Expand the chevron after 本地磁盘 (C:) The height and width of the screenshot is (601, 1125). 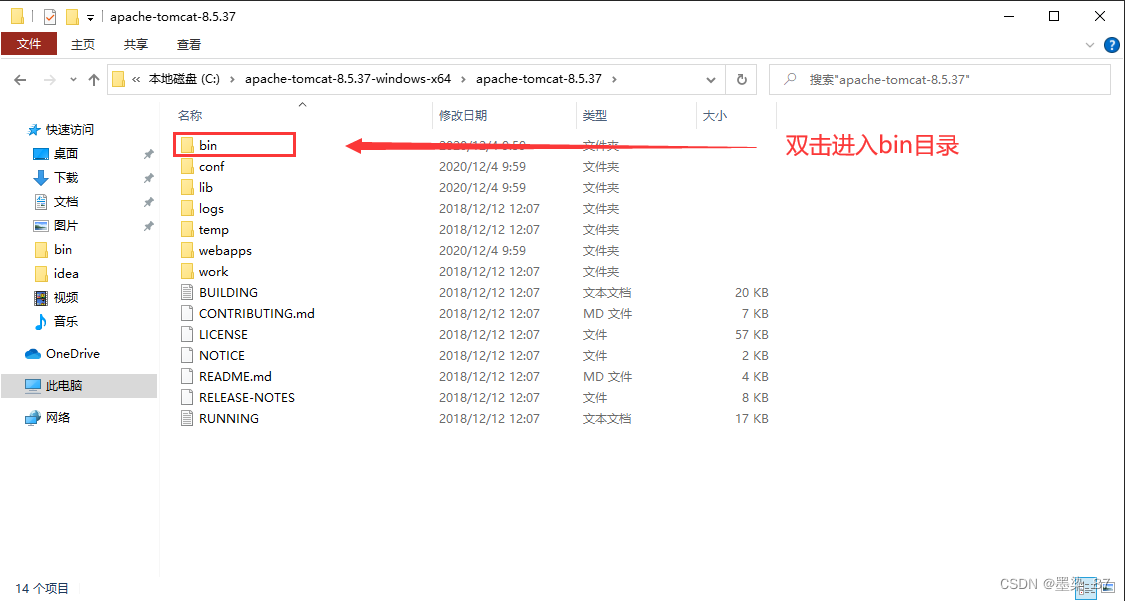pyautogui.click(x=232, y=80)
